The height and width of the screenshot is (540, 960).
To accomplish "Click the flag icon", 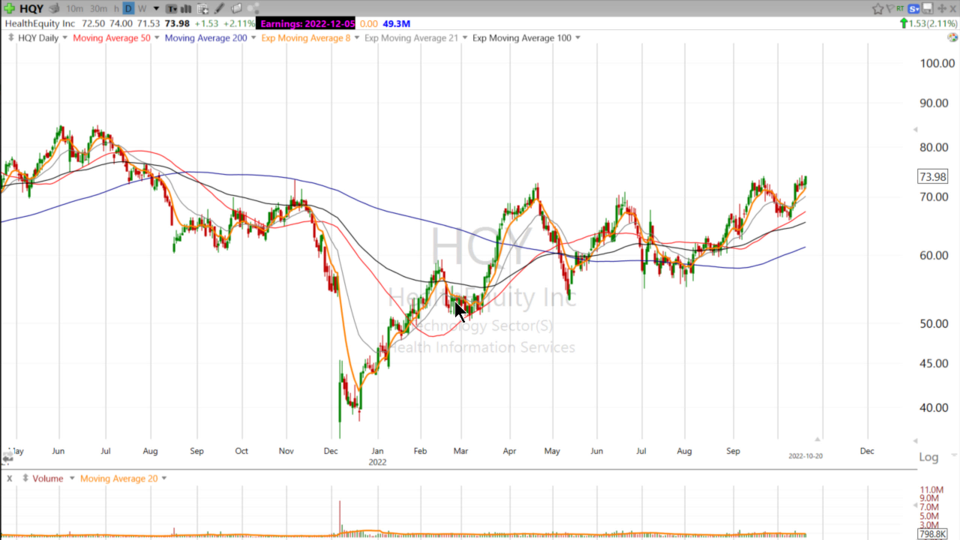I will pyautogui.click(x=890, y=9).
